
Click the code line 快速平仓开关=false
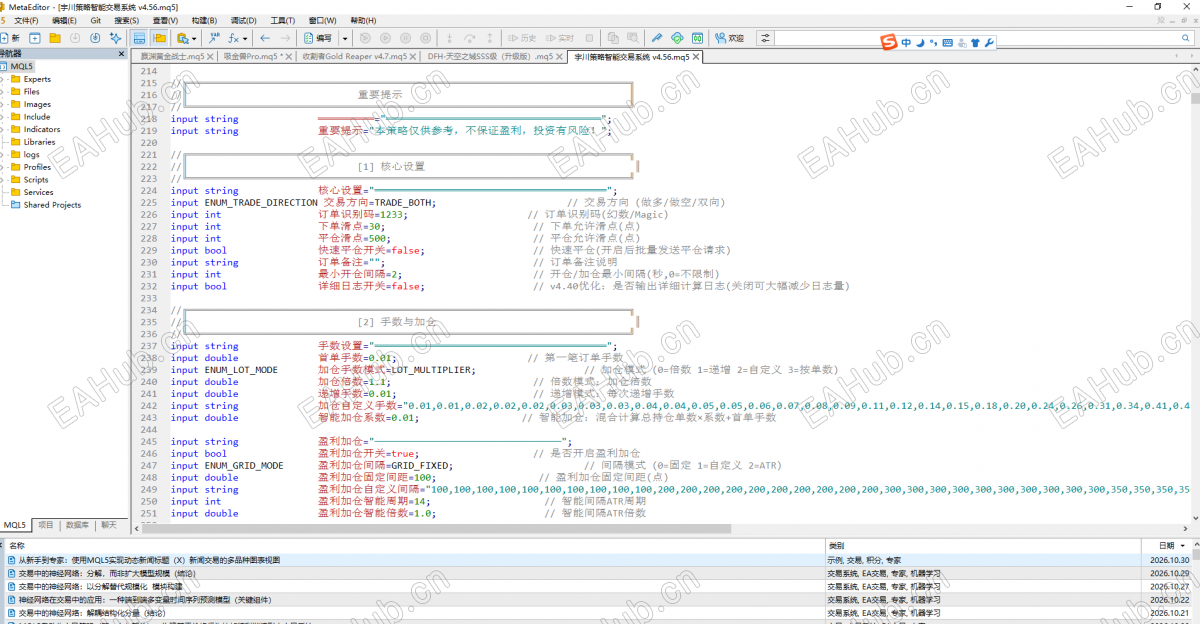[370, 250]
